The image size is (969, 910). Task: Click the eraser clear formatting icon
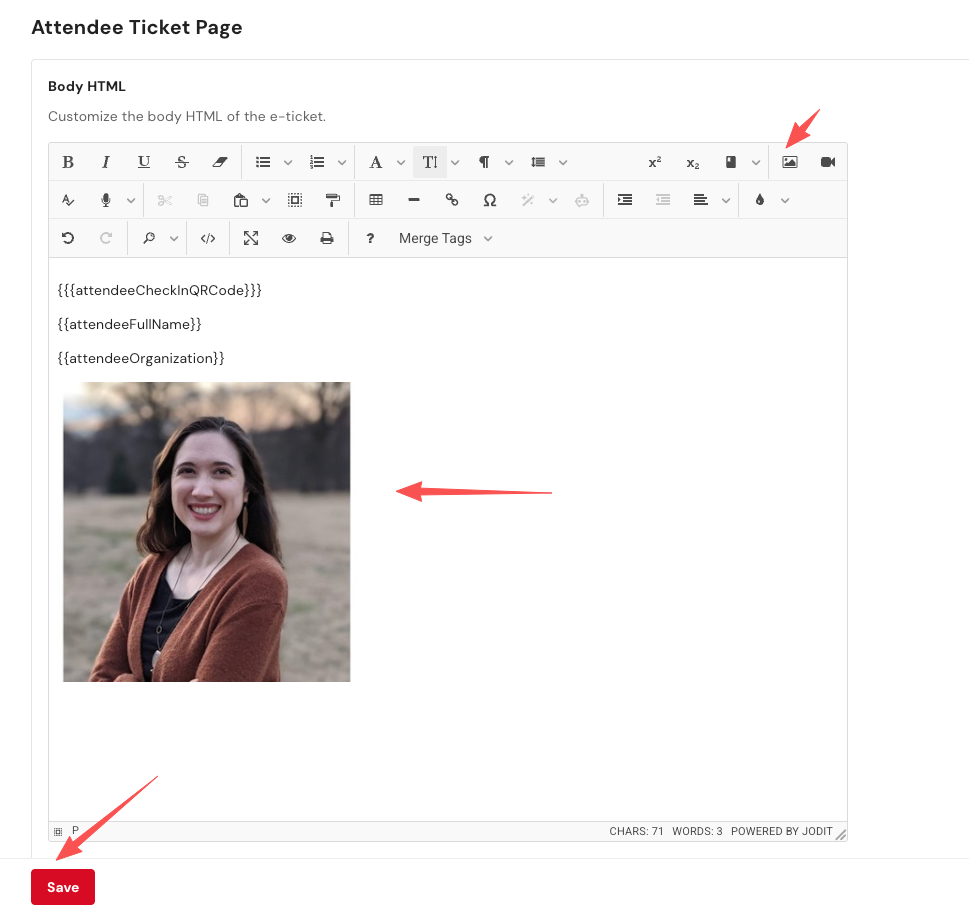point(220,162)
